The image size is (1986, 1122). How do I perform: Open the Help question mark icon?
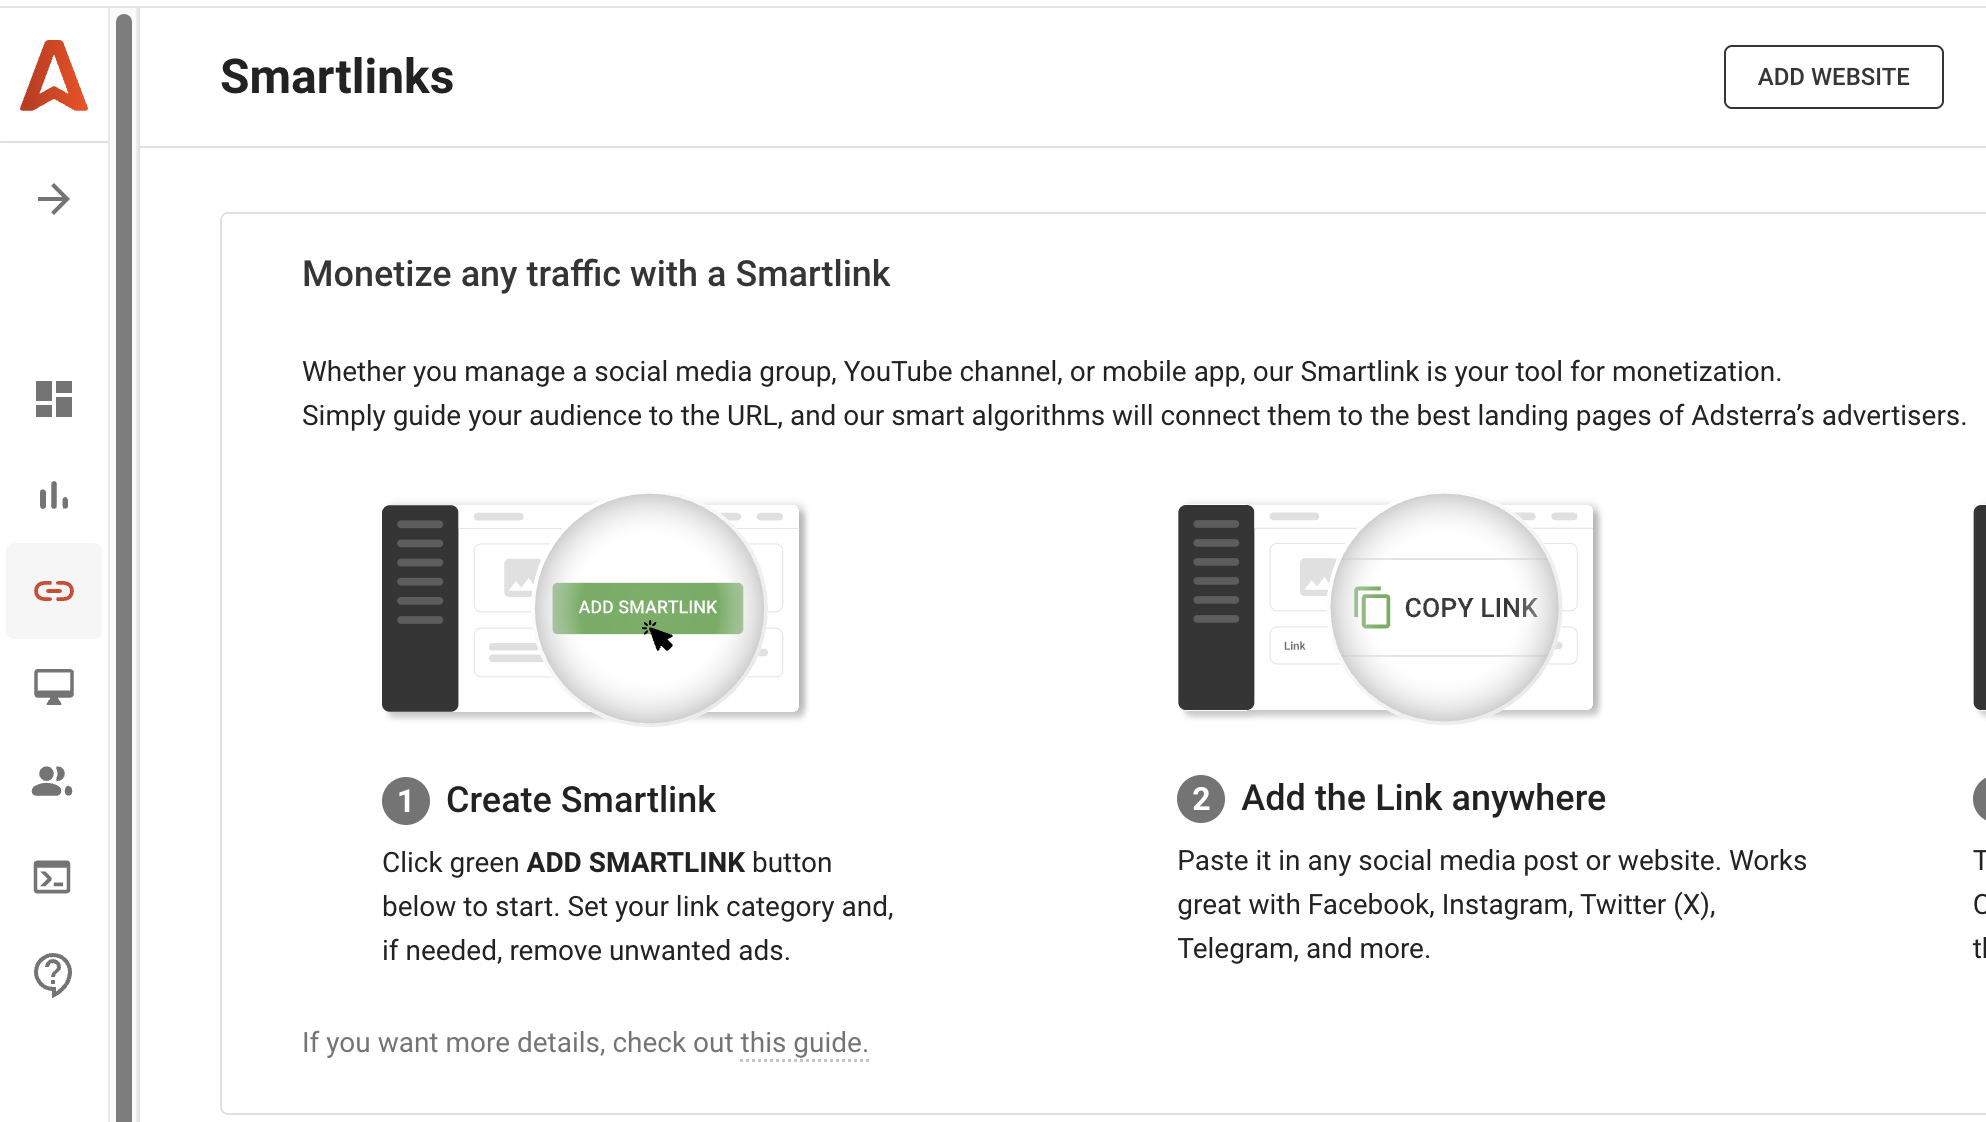pos(54,973)
